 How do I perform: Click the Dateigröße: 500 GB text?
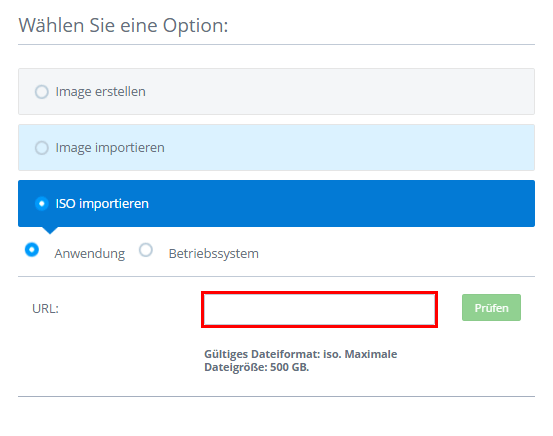coord(256,367)
